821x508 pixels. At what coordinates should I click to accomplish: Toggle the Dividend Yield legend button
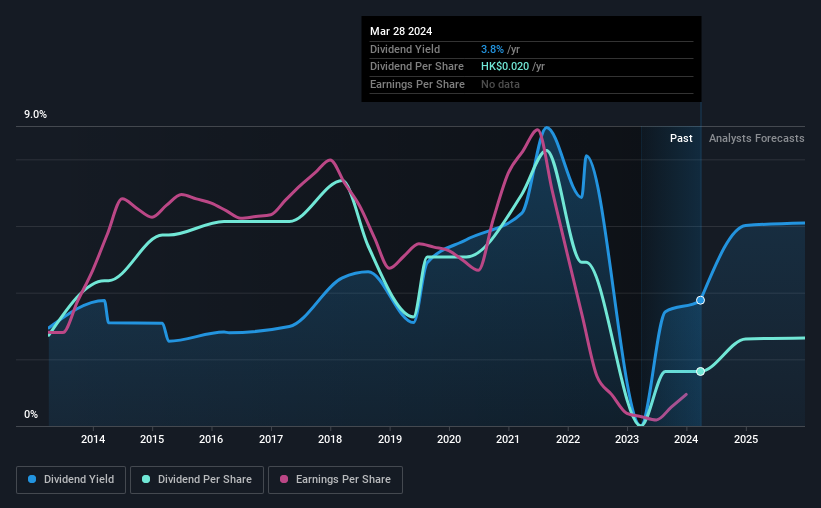(x=71, y=480)
